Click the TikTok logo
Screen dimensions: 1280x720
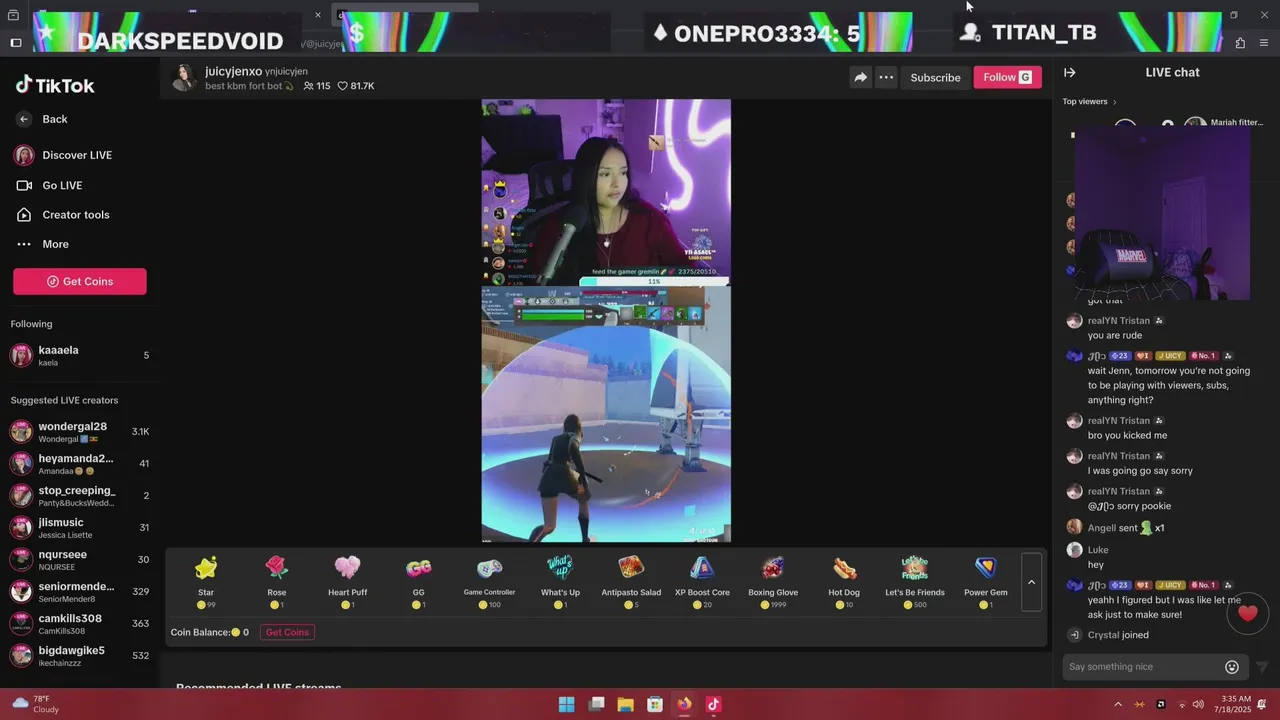coord(55,86)
